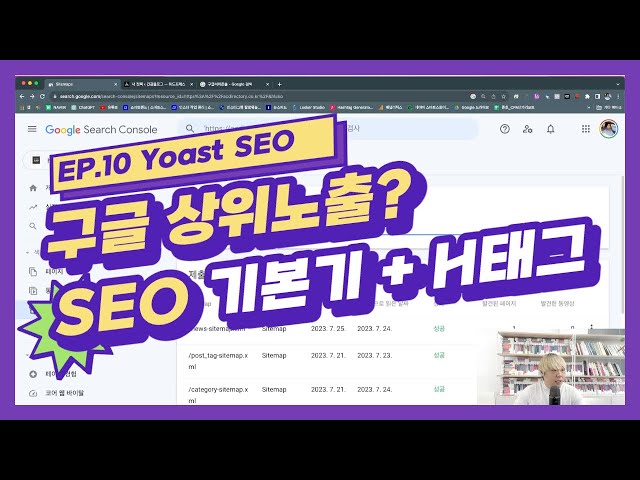Switch to the WordPress browser tab
The width and height of the screenshot is (640, 480).
pyautogui.click(x=158, y=84)
